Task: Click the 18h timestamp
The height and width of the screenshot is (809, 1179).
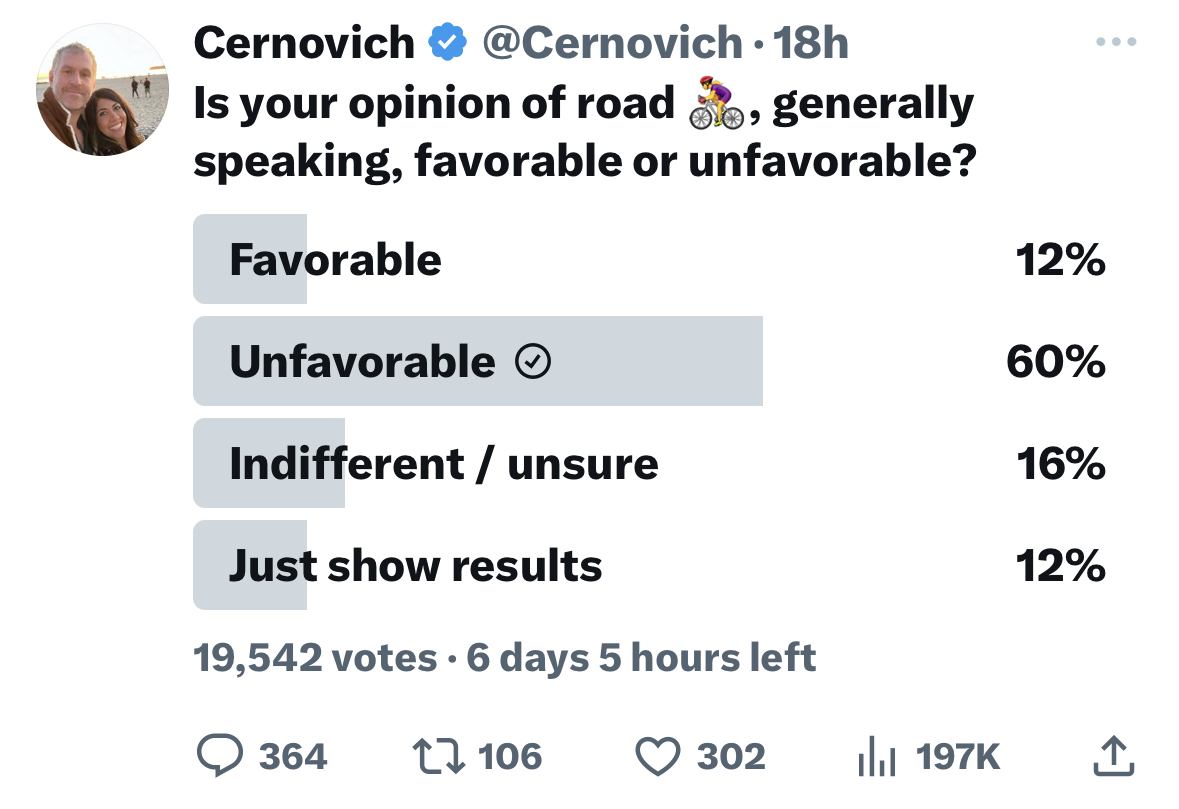Action: 811,42
